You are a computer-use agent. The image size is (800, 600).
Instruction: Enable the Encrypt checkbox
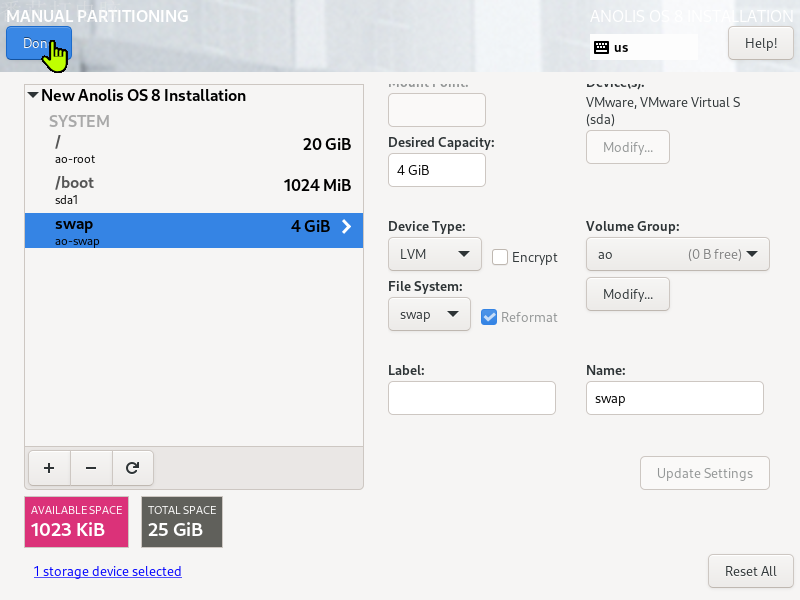[500, 257]
